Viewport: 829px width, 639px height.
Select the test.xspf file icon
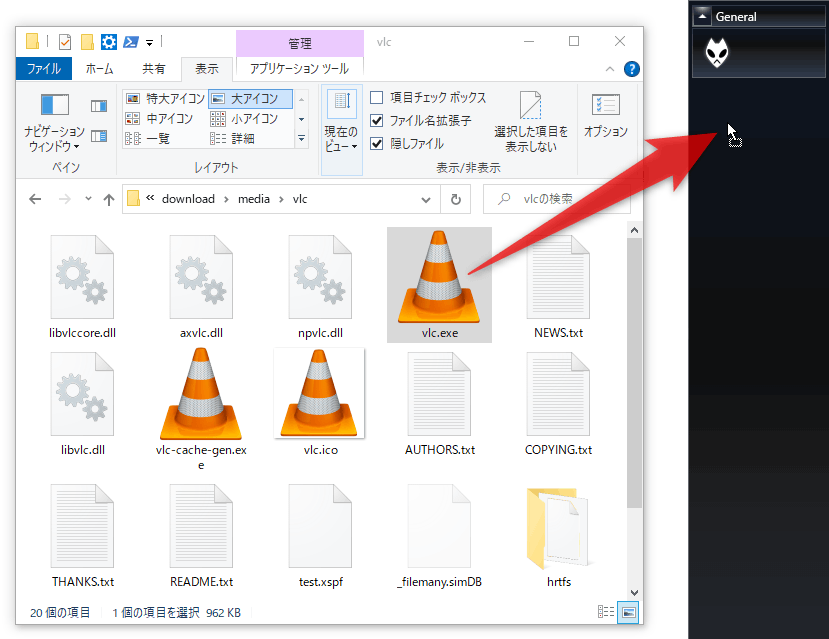320,526
